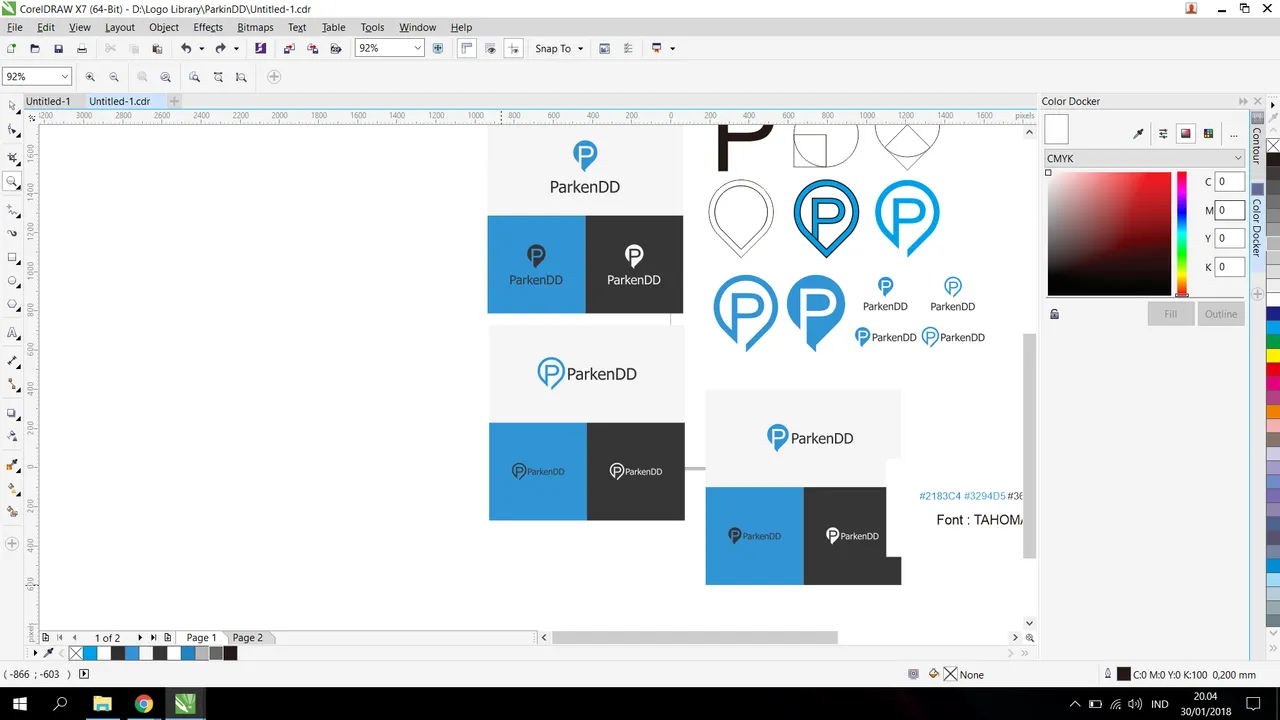The image size is (1280, 720).
Task: Toggle the auto-apply lock in Color Docker
Action: [1054, 314]
